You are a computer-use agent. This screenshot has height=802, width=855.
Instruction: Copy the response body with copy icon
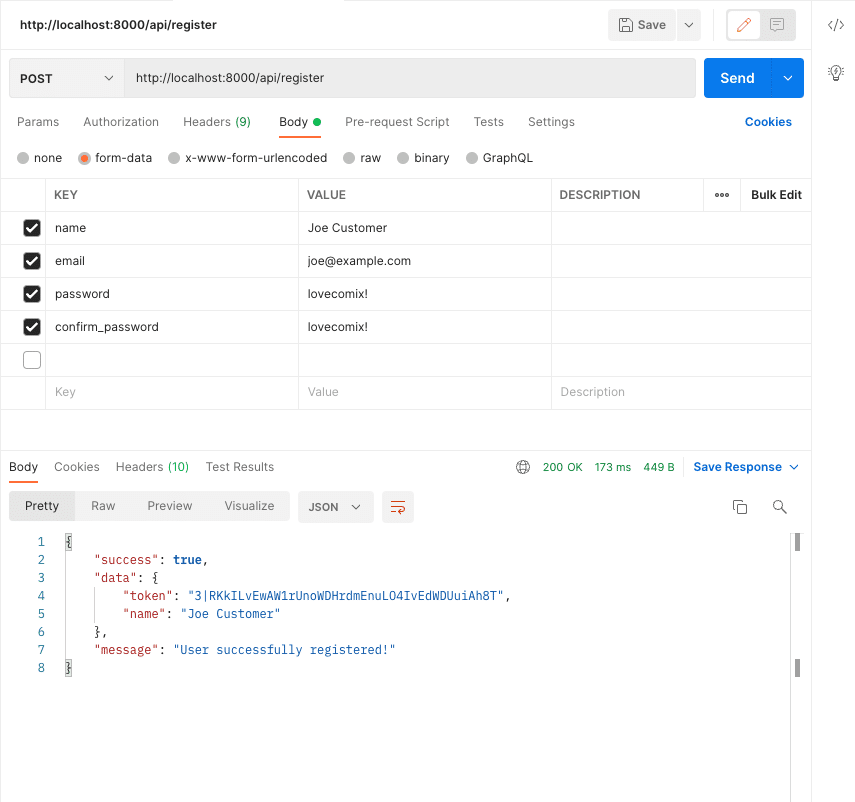[739, 507]
